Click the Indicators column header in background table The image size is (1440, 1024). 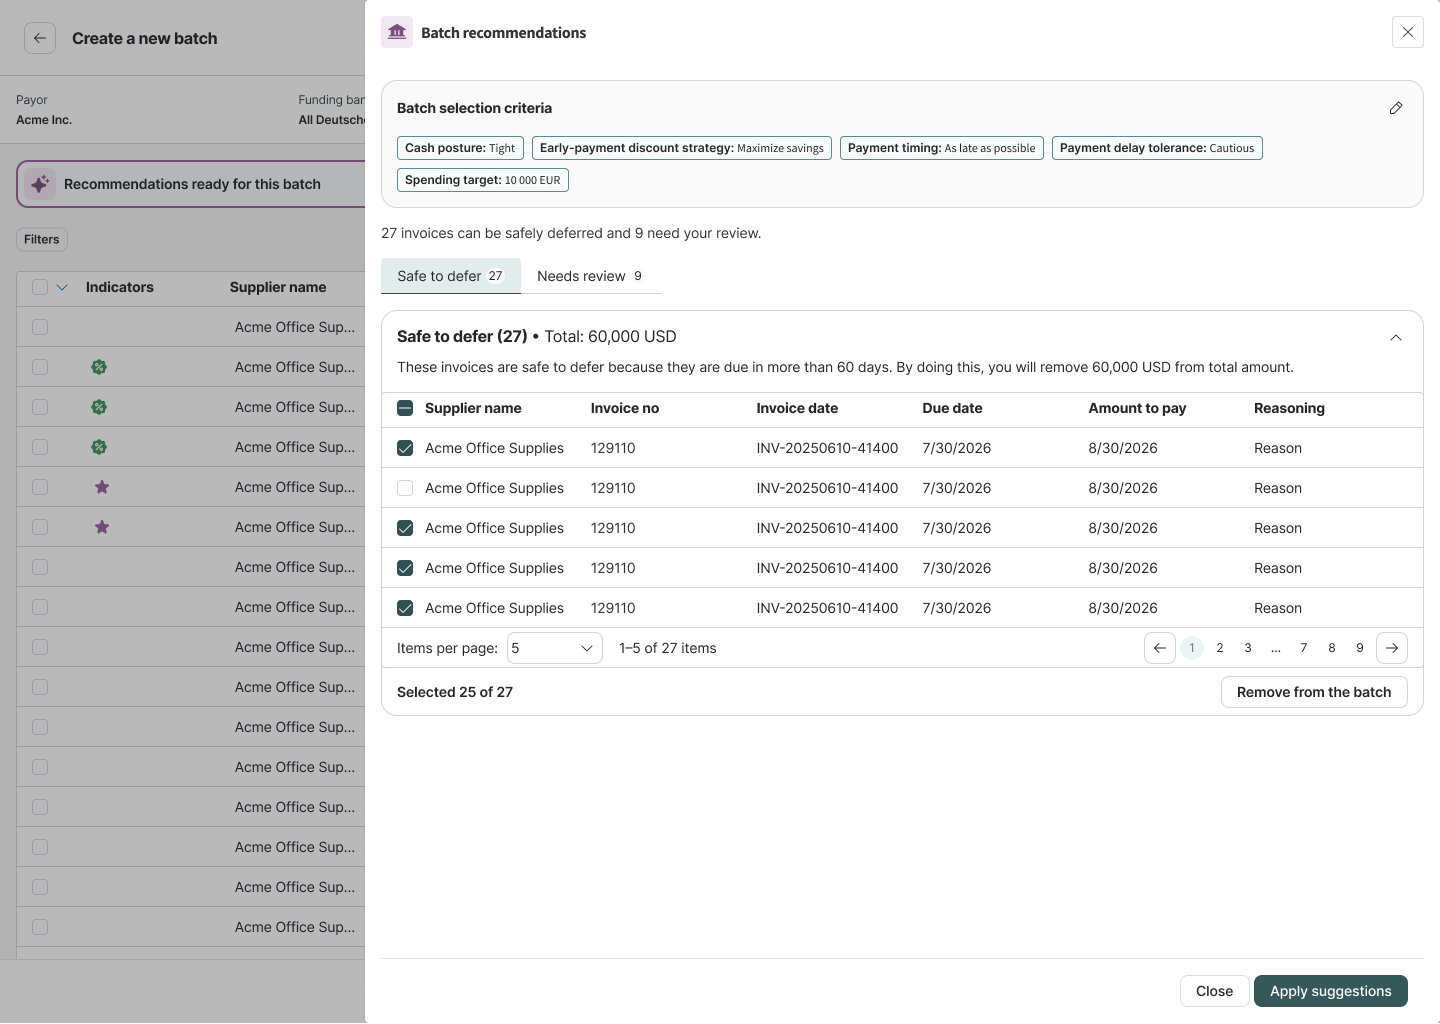(x=120, y=287)
